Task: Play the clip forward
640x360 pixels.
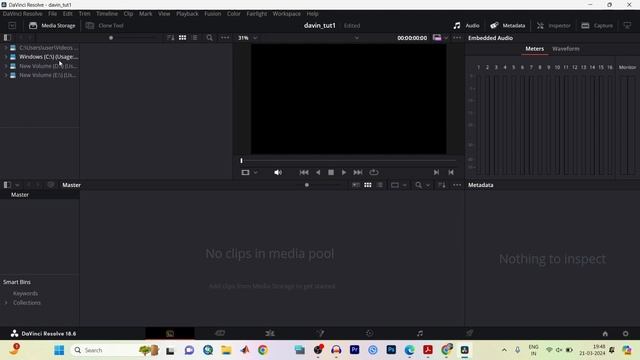Action: (344, 172)
